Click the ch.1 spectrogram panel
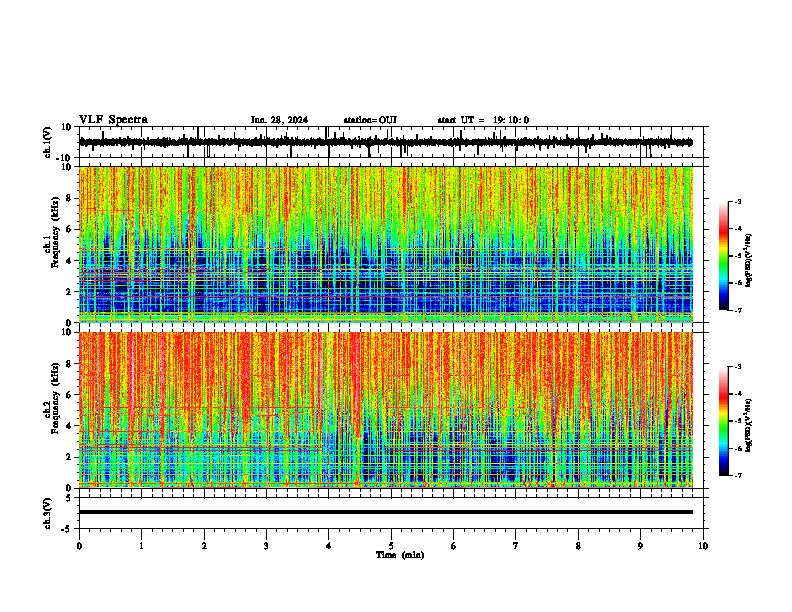The width and height of the screenshot is (792, 612). tap(385, 244)
